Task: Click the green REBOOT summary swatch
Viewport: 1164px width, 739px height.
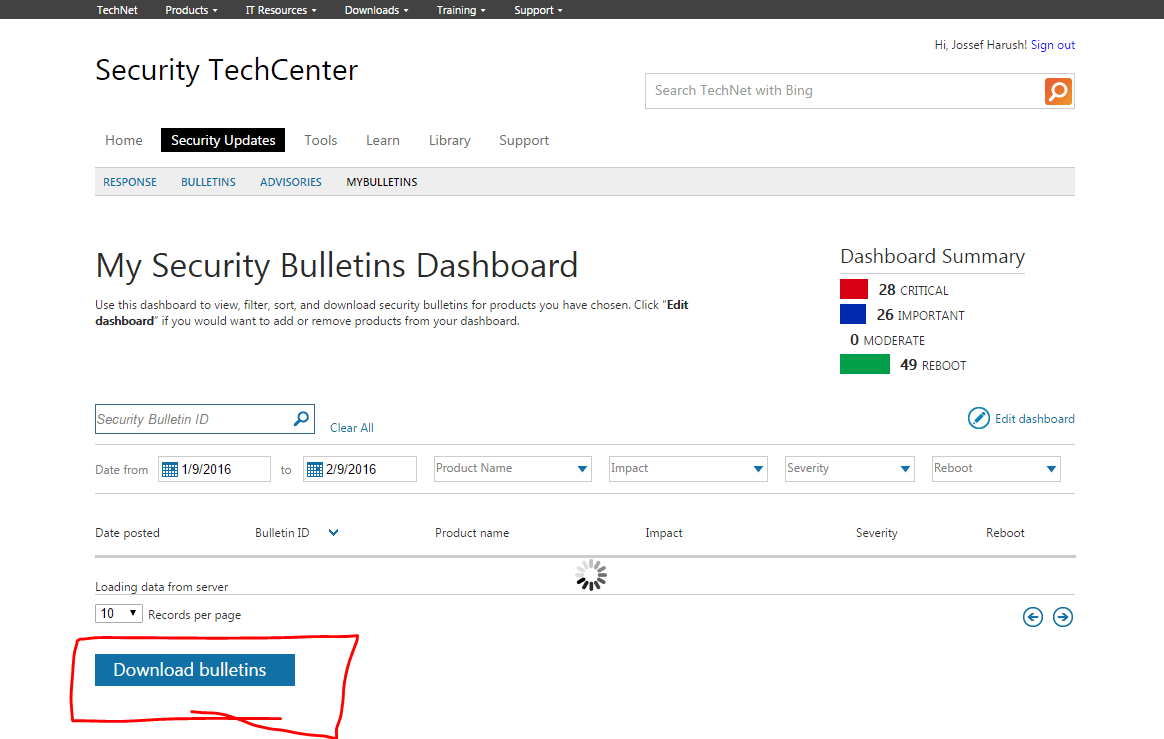Action: click(865, 364)
